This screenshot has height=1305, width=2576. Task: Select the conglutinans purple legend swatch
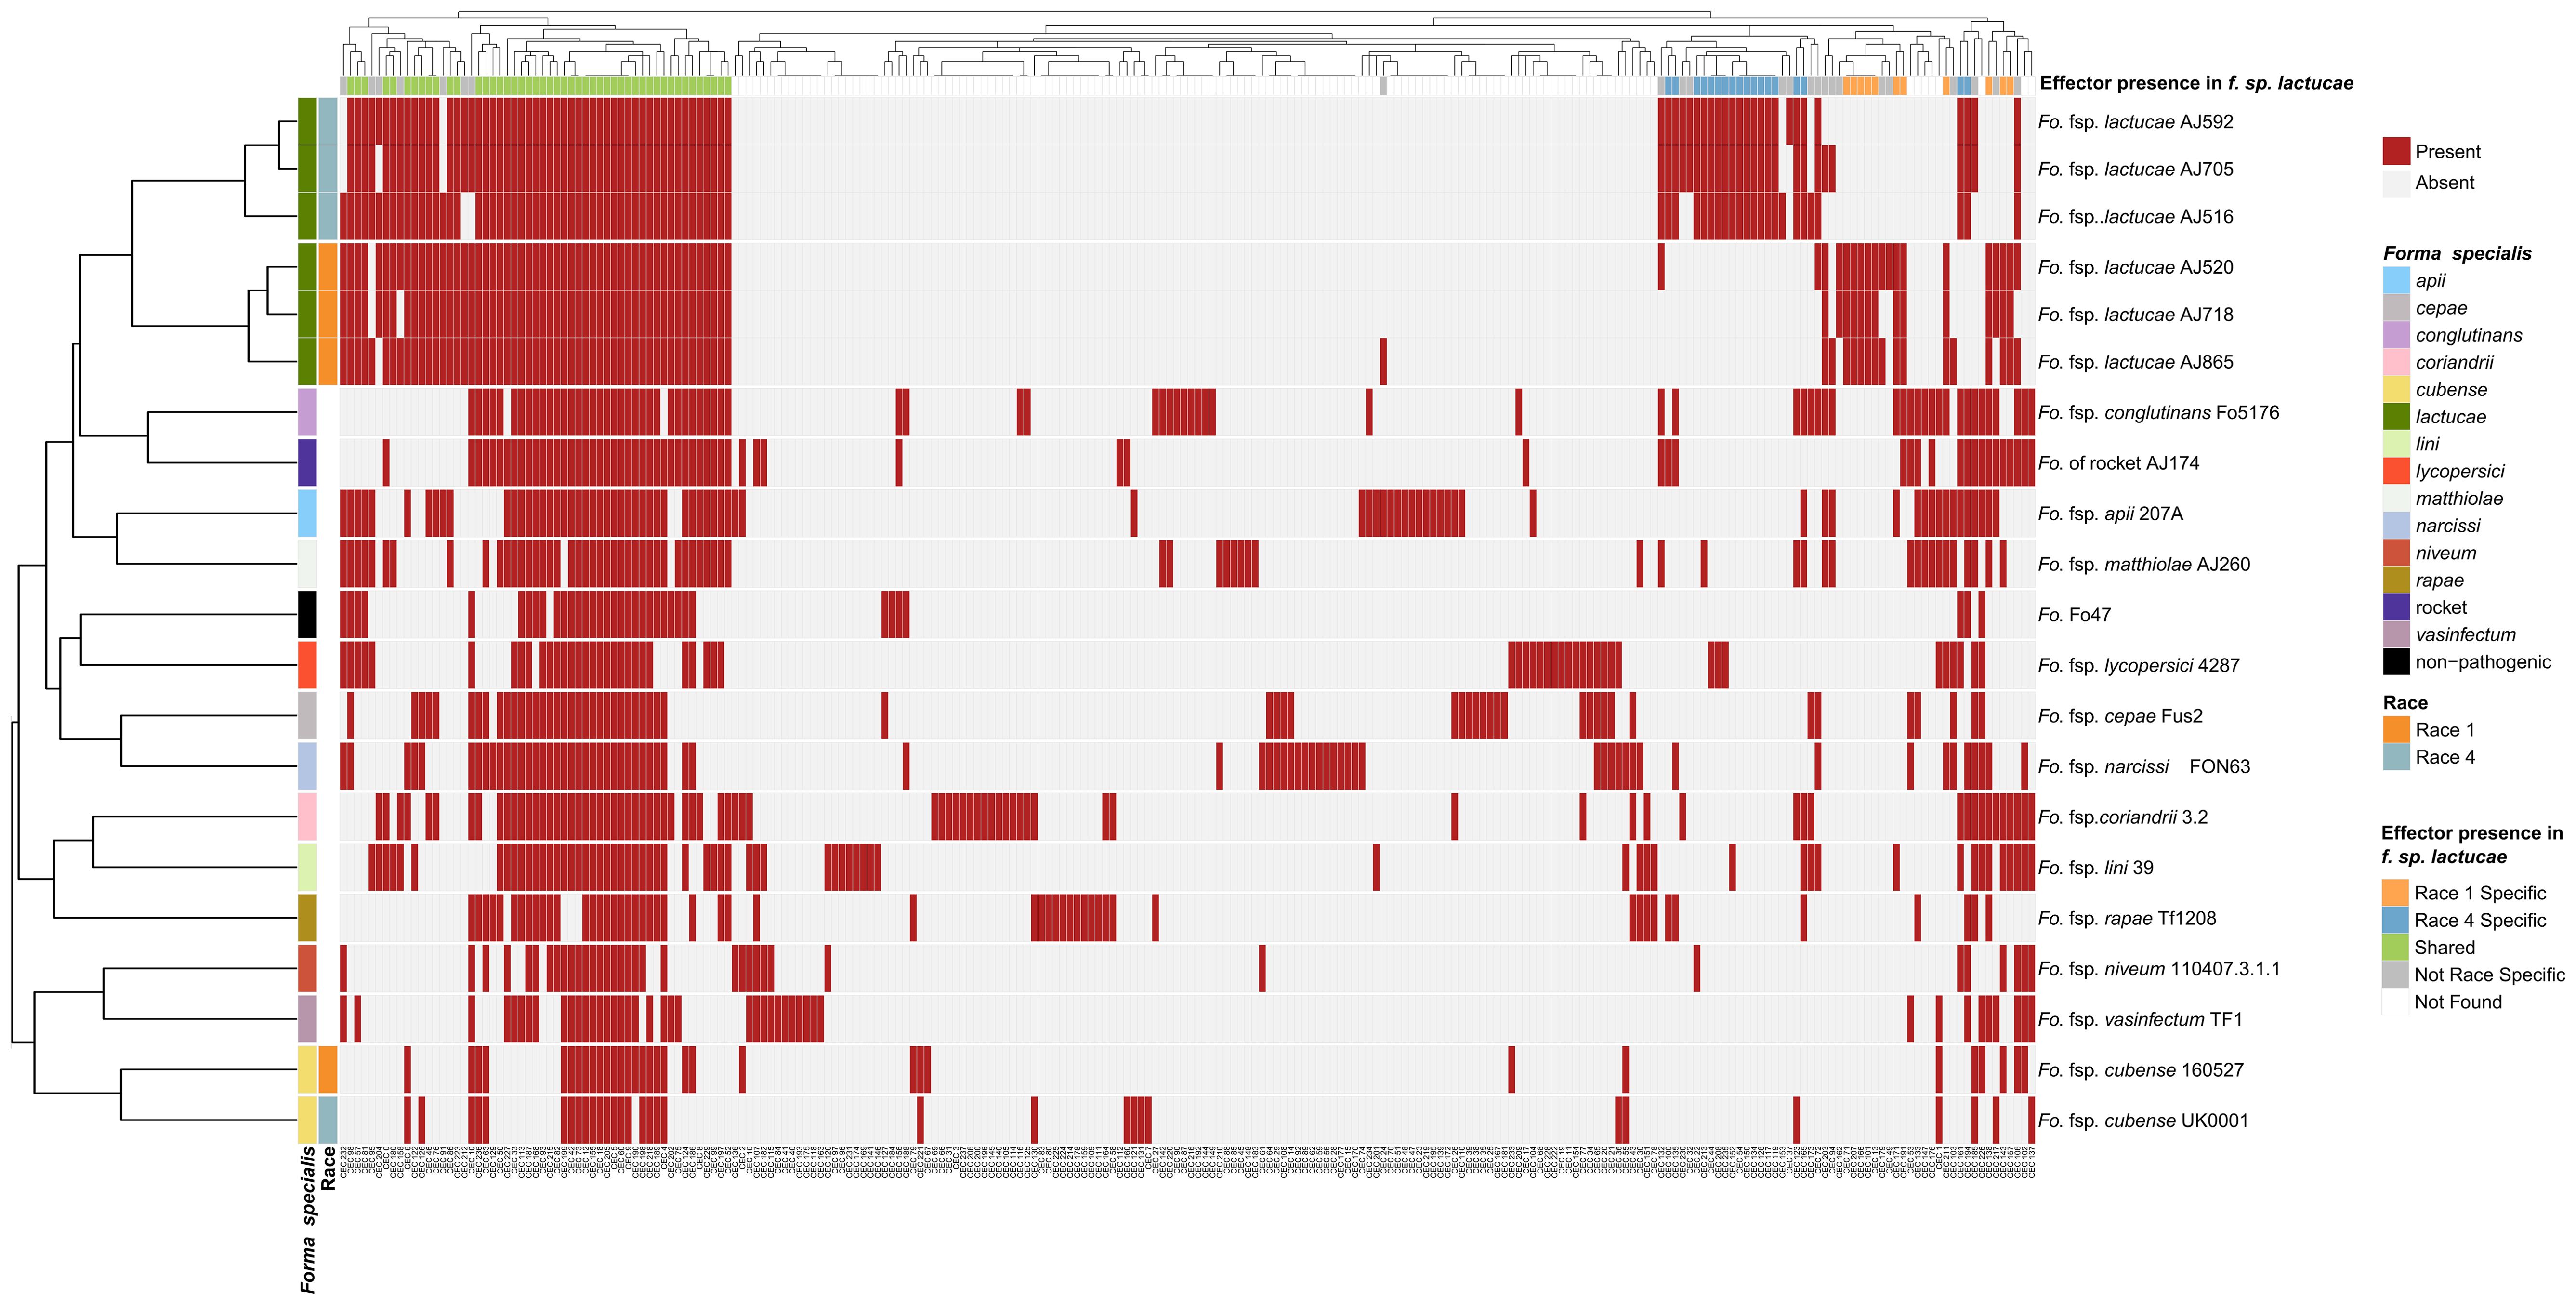pyautogui.click(x=2396, y=335)
